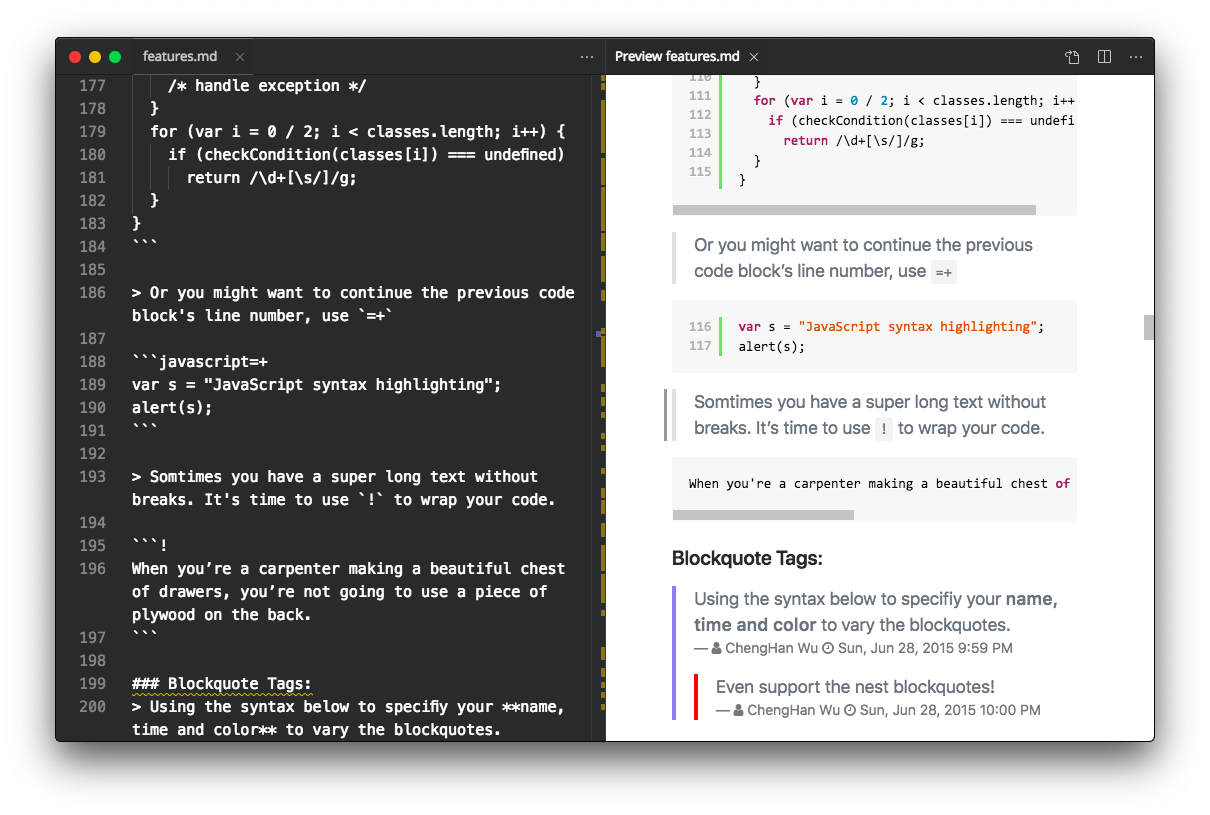
Task: Click preview code line number 117
Action: coord(700,346)
